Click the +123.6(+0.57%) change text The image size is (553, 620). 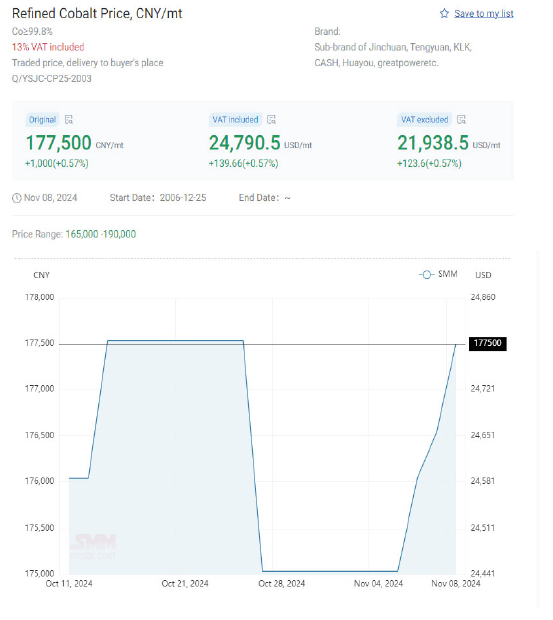point(429,163)
